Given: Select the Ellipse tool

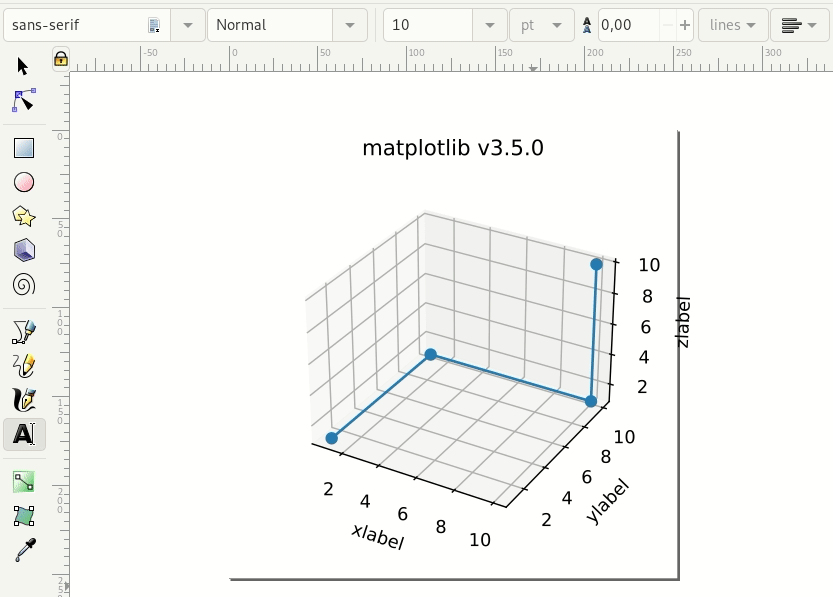Looking at the screenshot, I should pyautogui.click(x=24, y=181).
